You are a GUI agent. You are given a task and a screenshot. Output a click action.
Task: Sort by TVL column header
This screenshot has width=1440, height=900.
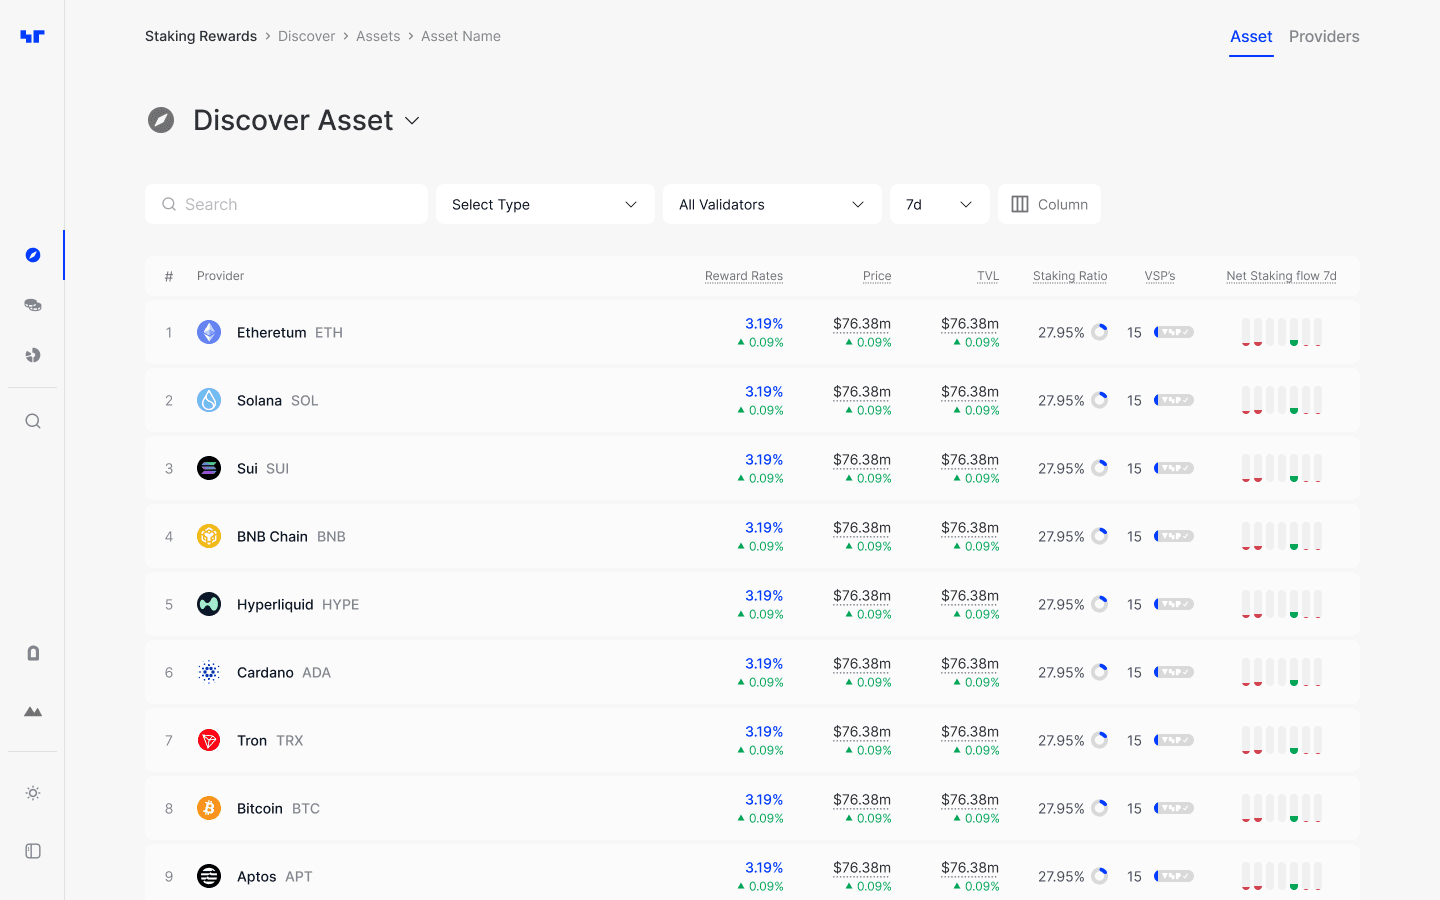coord(988,276)
